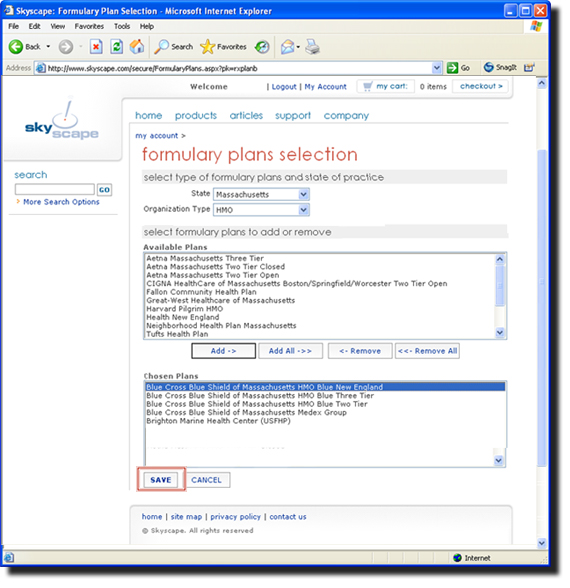The image size is (570, 588).
Task: Refresh the page with the Refresh icon
Action: [117, 47]
